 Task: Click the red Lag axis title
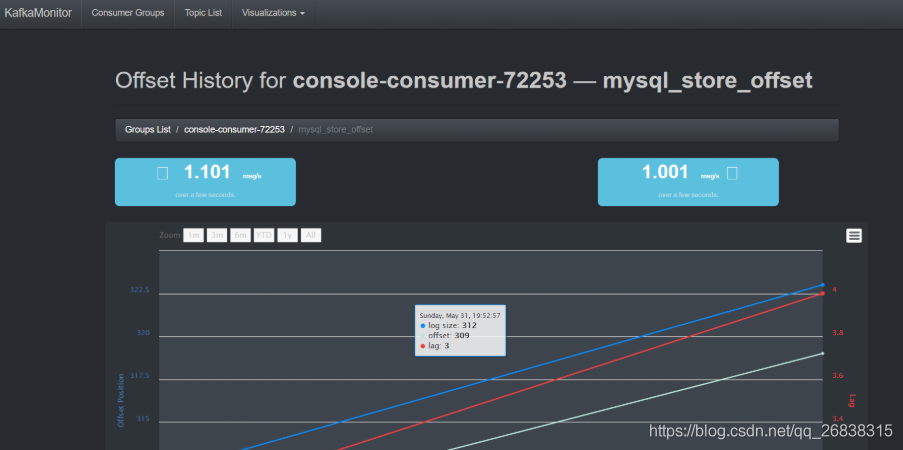tap(852, 400)
